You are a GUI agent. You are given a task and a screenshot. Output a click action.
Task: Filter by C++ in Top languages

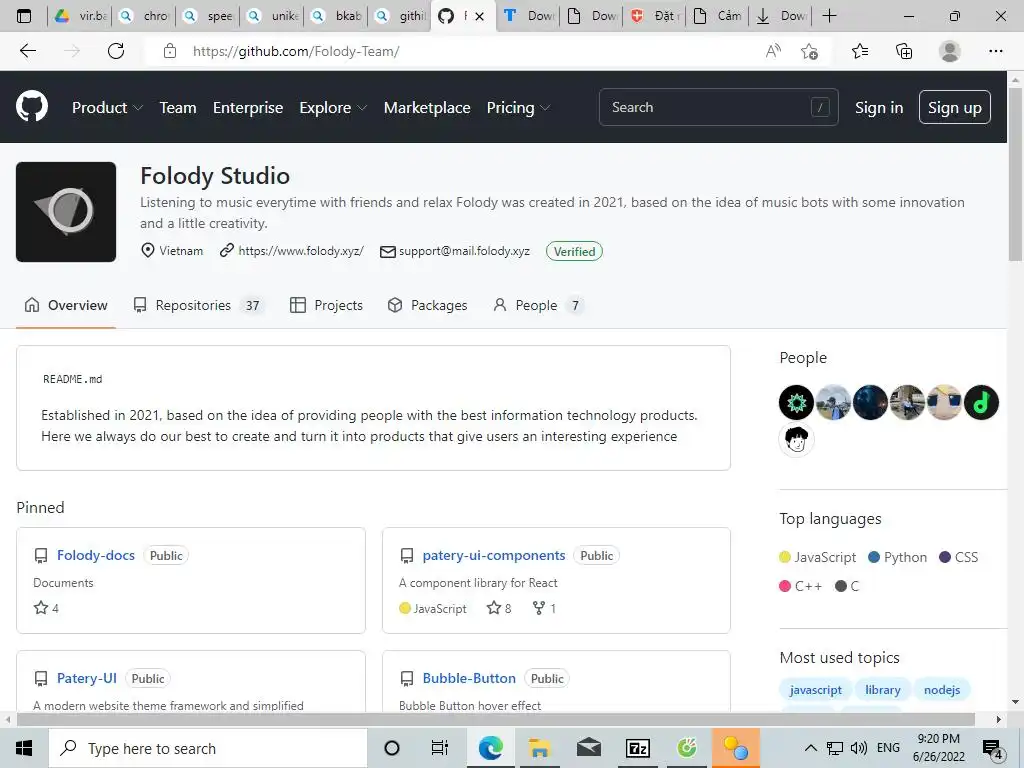tap(801, 586)
